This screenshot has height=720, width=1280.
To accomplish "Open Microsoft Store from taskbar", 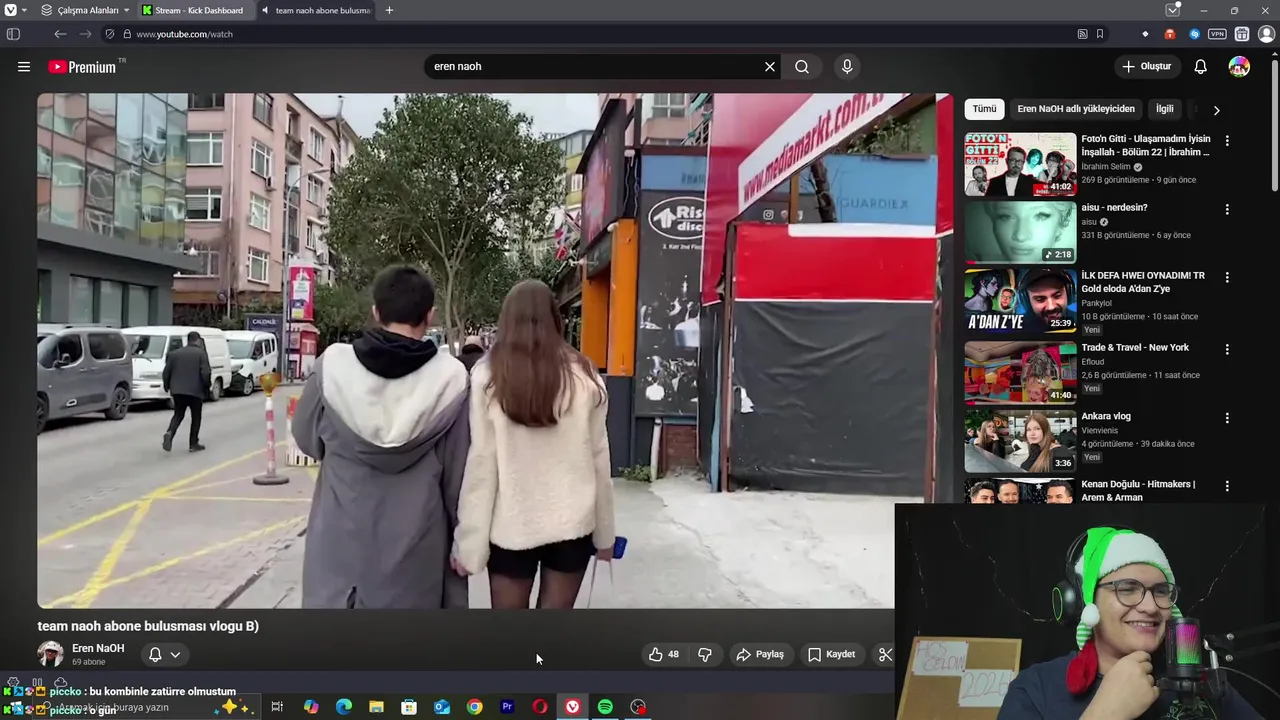I will click(409, 707).
